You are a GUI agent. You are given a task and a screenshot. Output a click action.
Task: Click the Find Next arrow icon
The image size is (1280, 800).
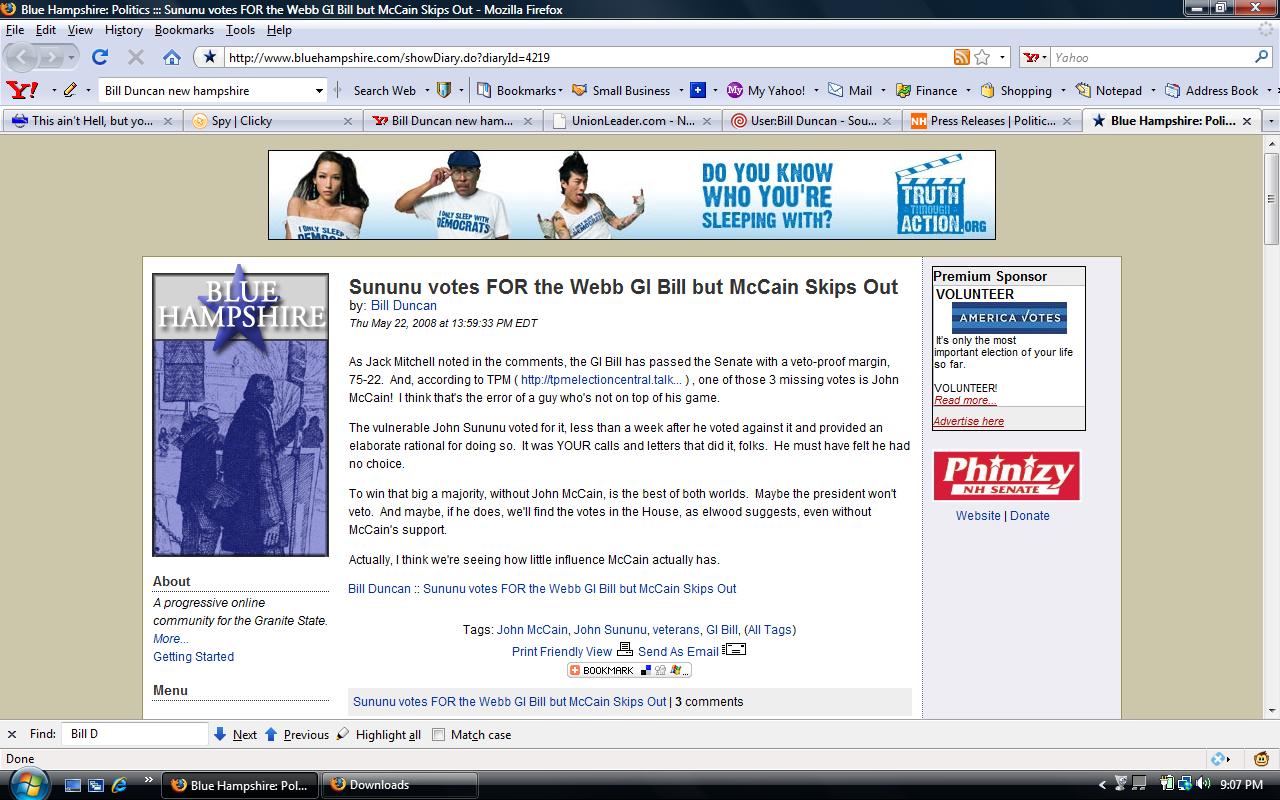220,734
